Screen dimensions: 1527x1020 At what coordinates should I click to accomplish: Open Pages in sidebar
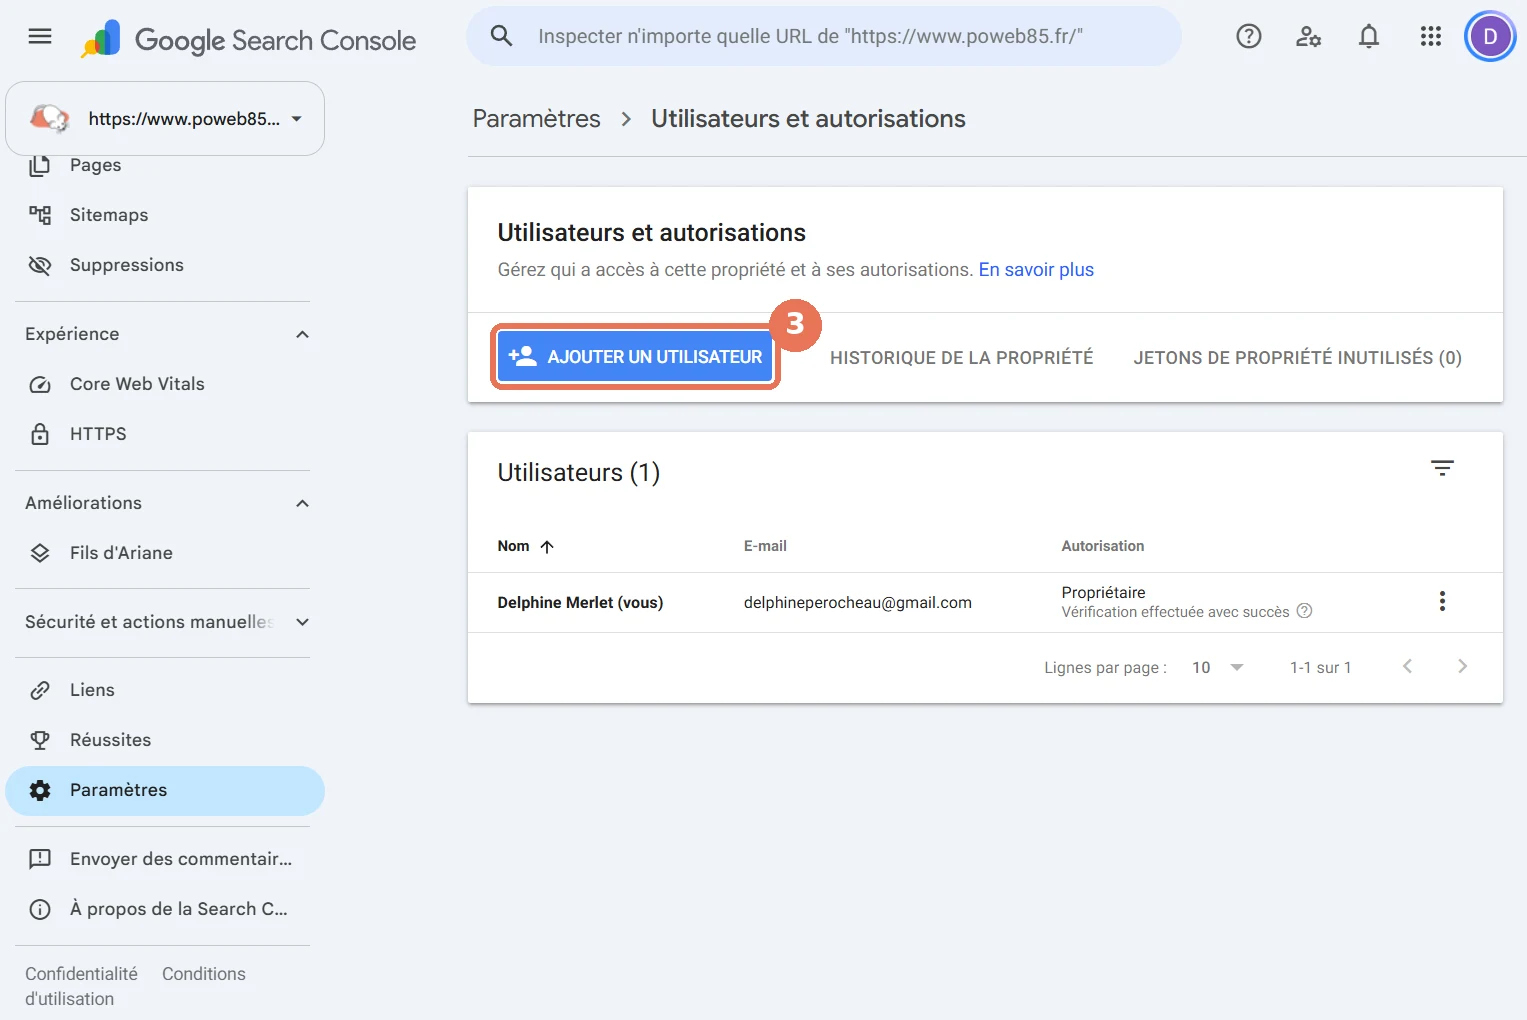(x=165, y=165)
